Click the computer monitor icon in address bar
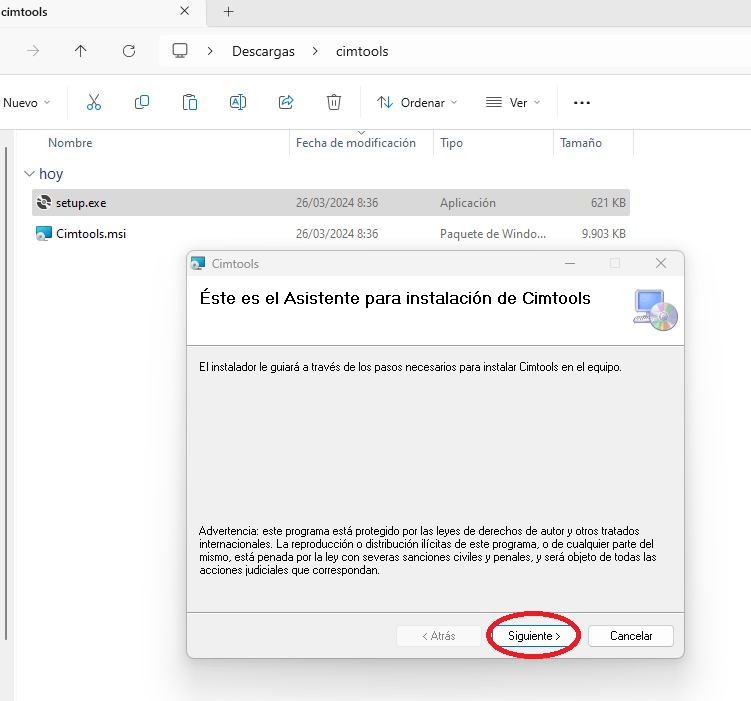The height and width of the screenshot is (701, 751). (x=180, y=51)
